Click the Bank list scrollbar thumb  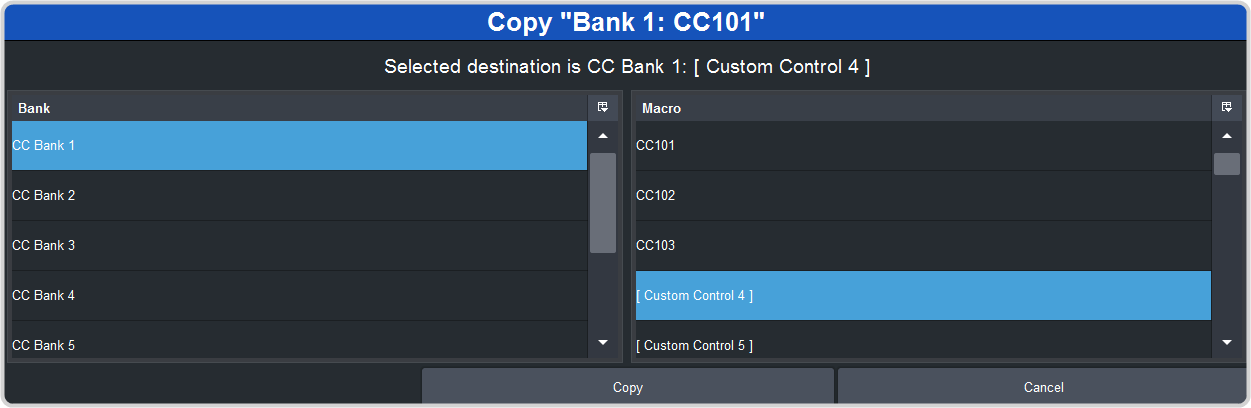(603, 202)
